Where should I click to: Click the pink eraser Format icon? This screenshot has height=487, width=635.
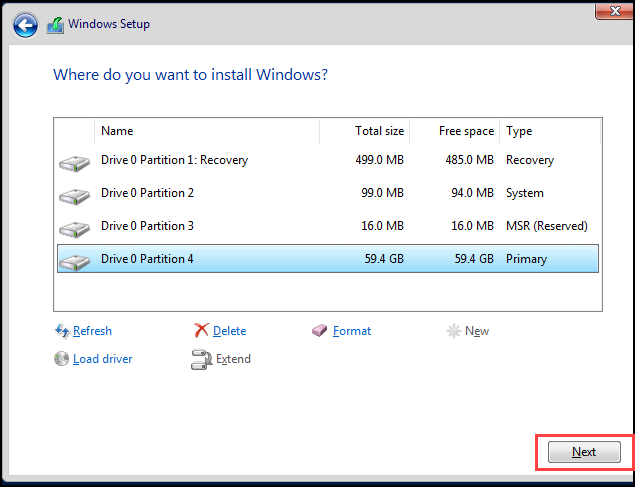click(x=320, y=331)
